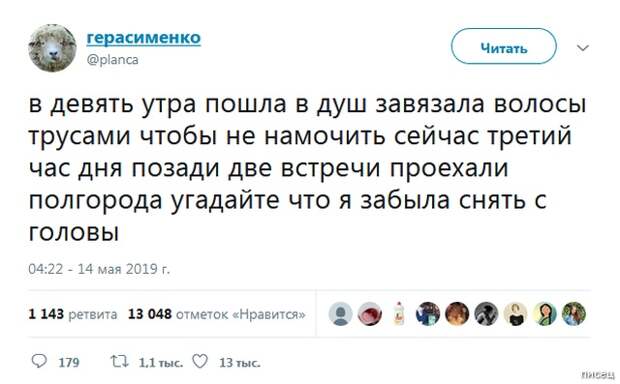
Task: View the 1 143 ретвита list
Action: (x=73, y=314)
